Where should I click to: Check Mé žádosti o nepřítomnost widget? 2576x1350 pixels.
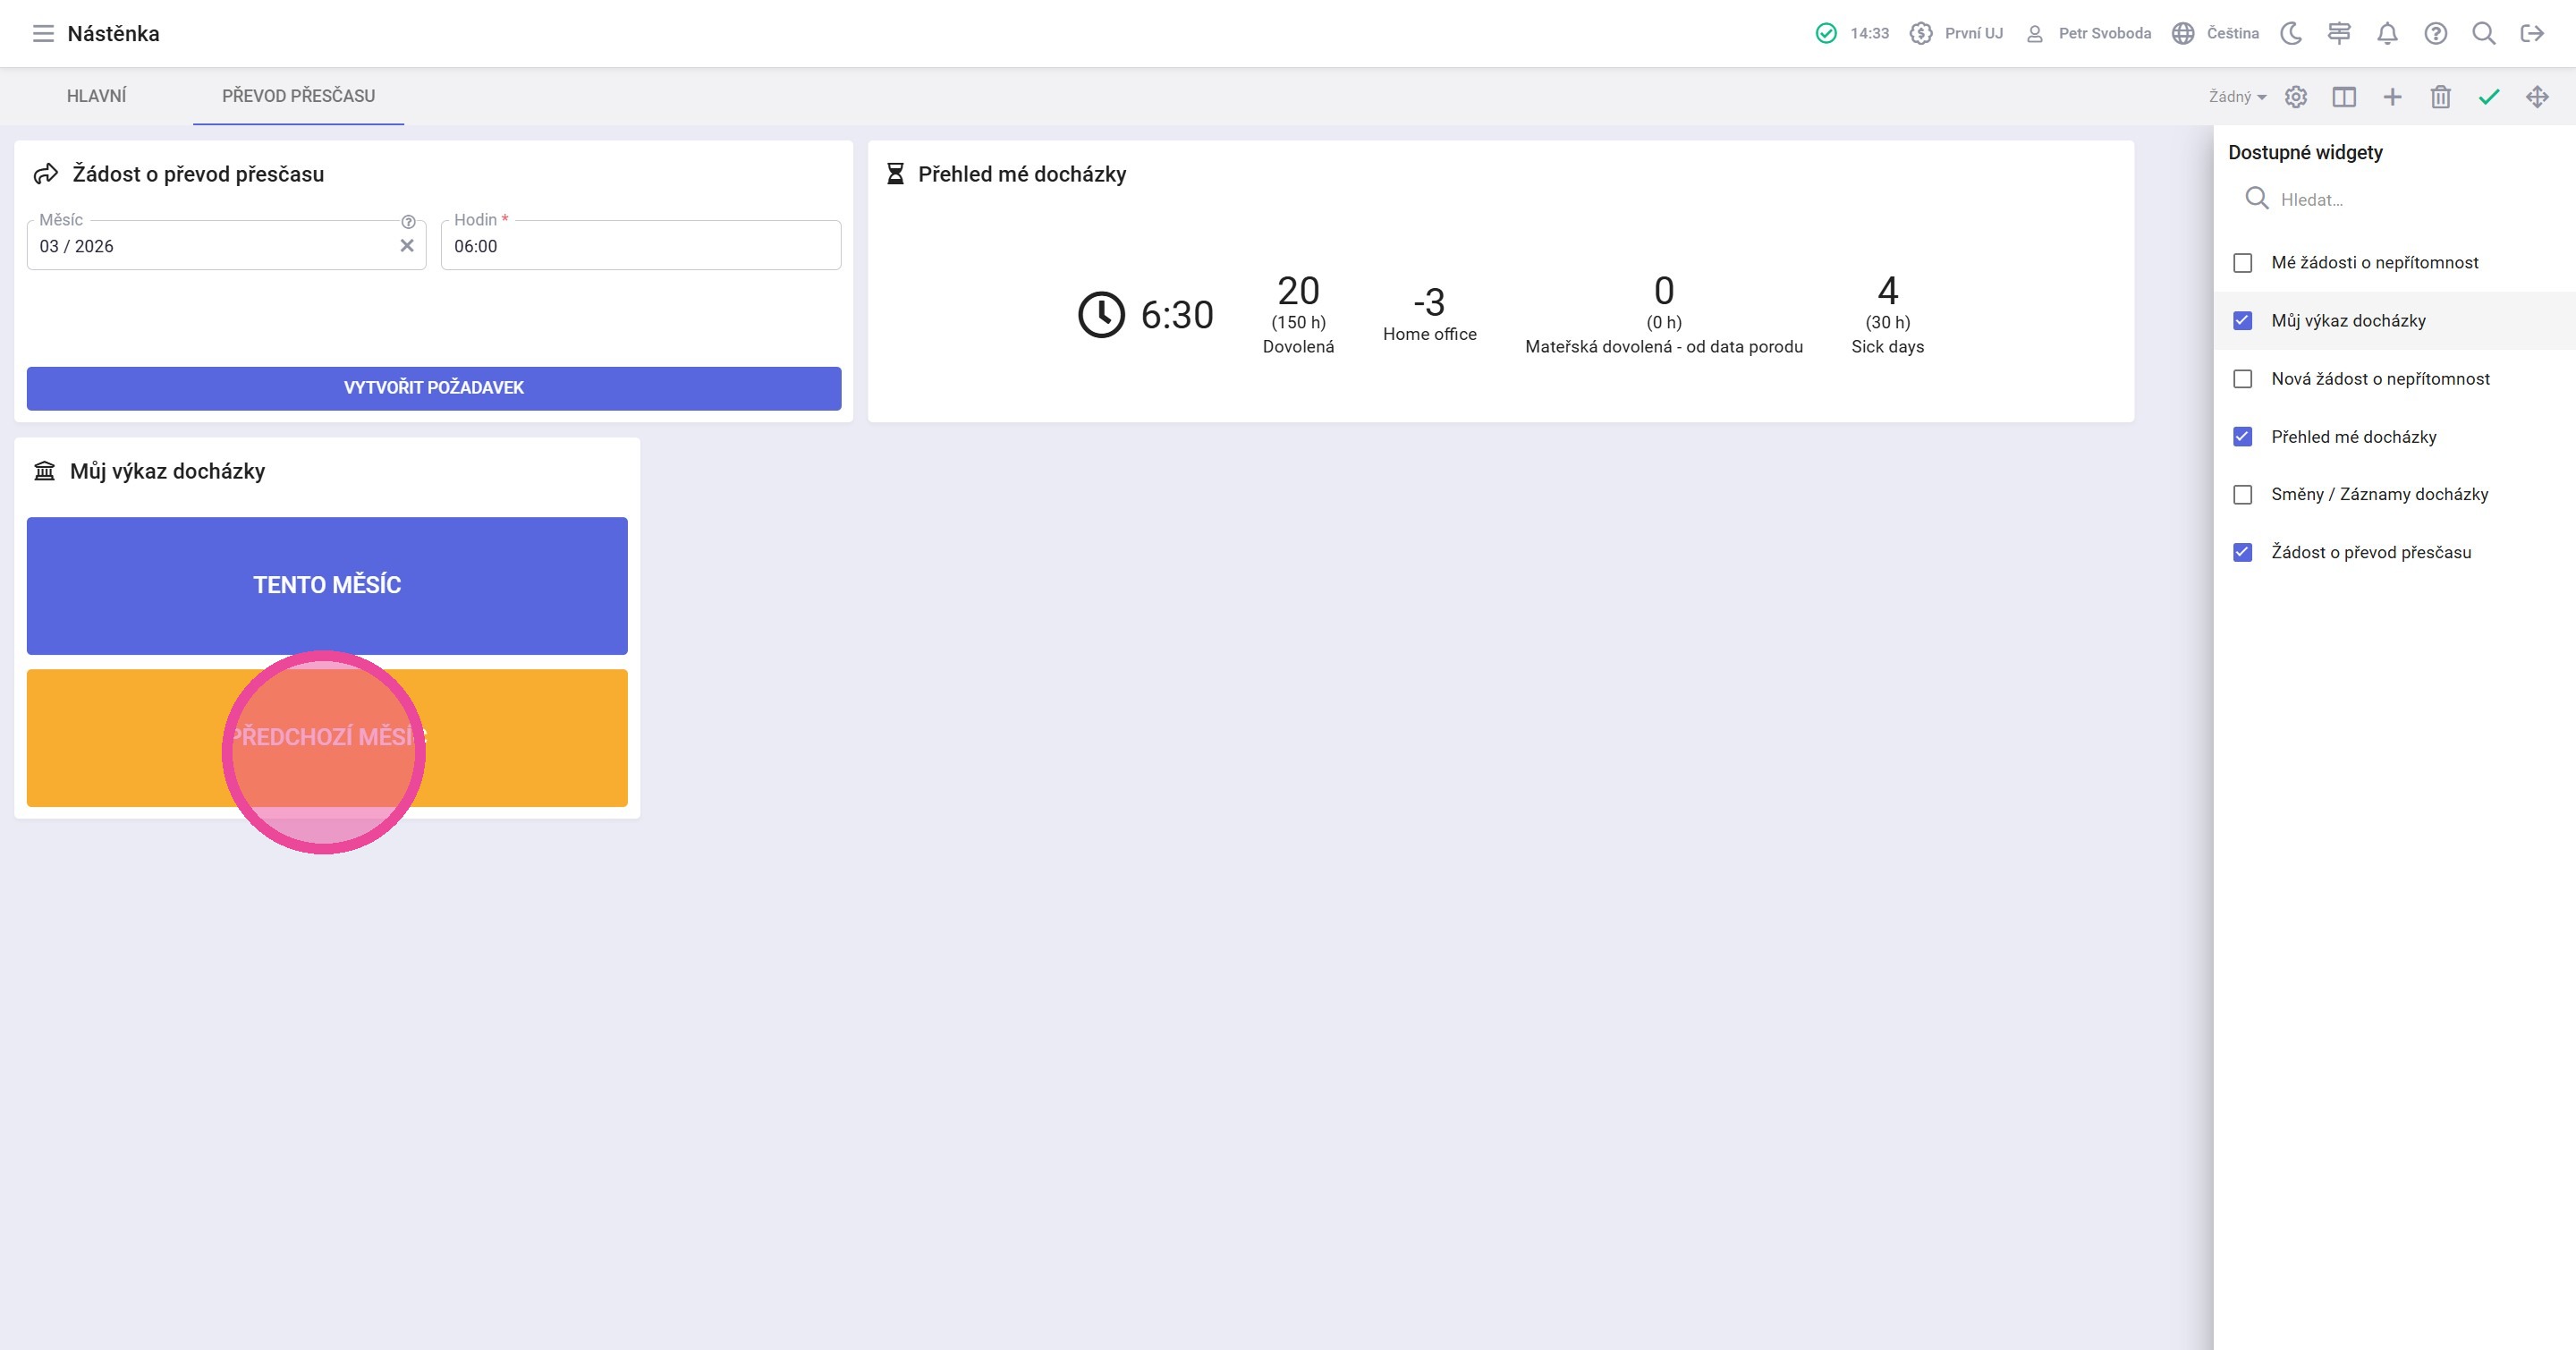click(x=2243, y=263)
